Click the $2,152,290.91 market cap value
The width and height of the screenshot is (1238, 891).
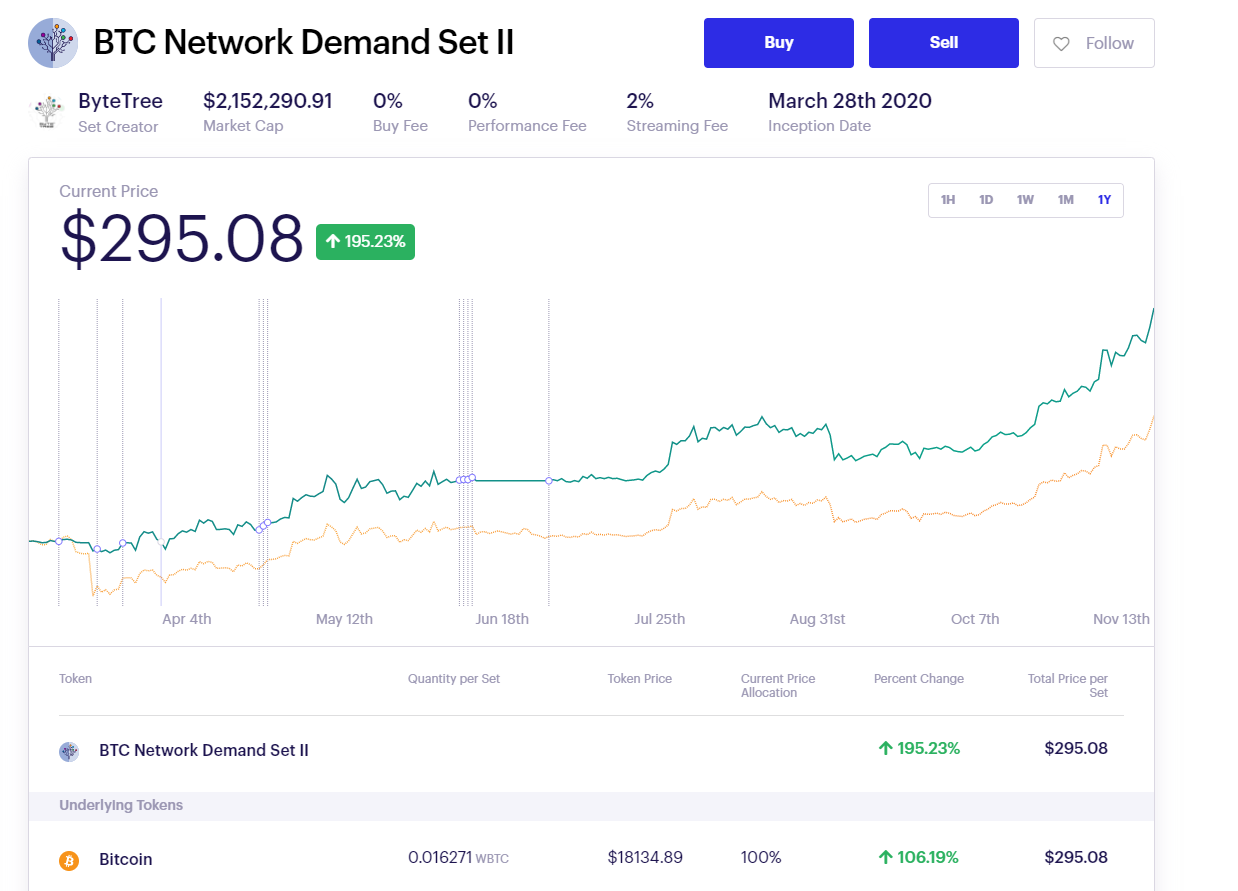268,101
